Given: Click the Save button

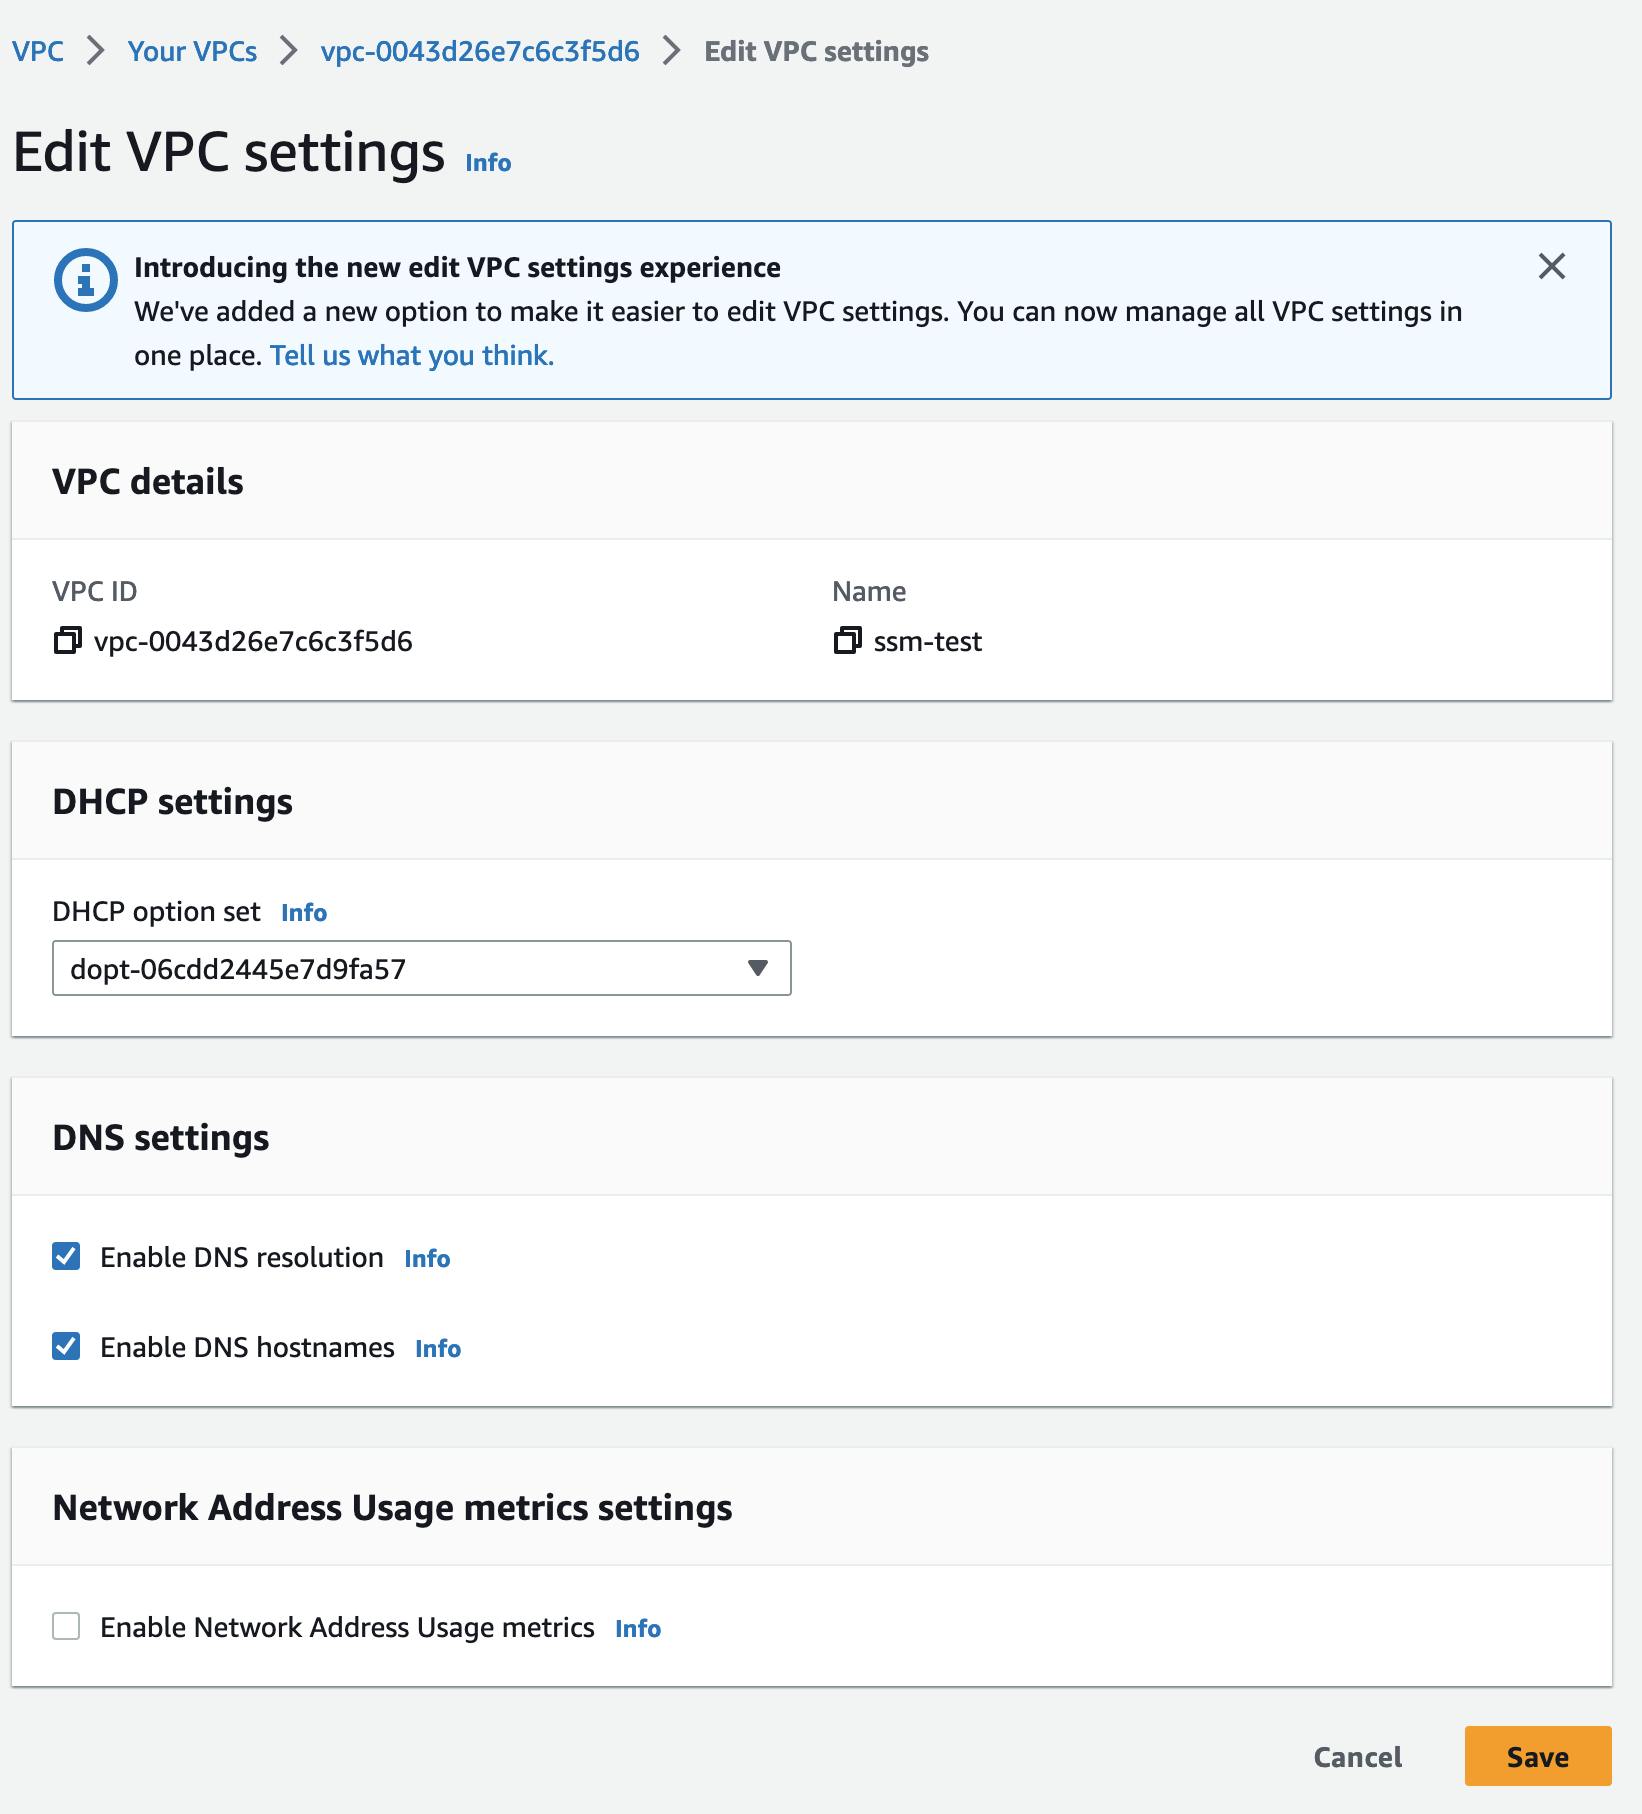Looking at the screenshot, I should 1537,1757.
